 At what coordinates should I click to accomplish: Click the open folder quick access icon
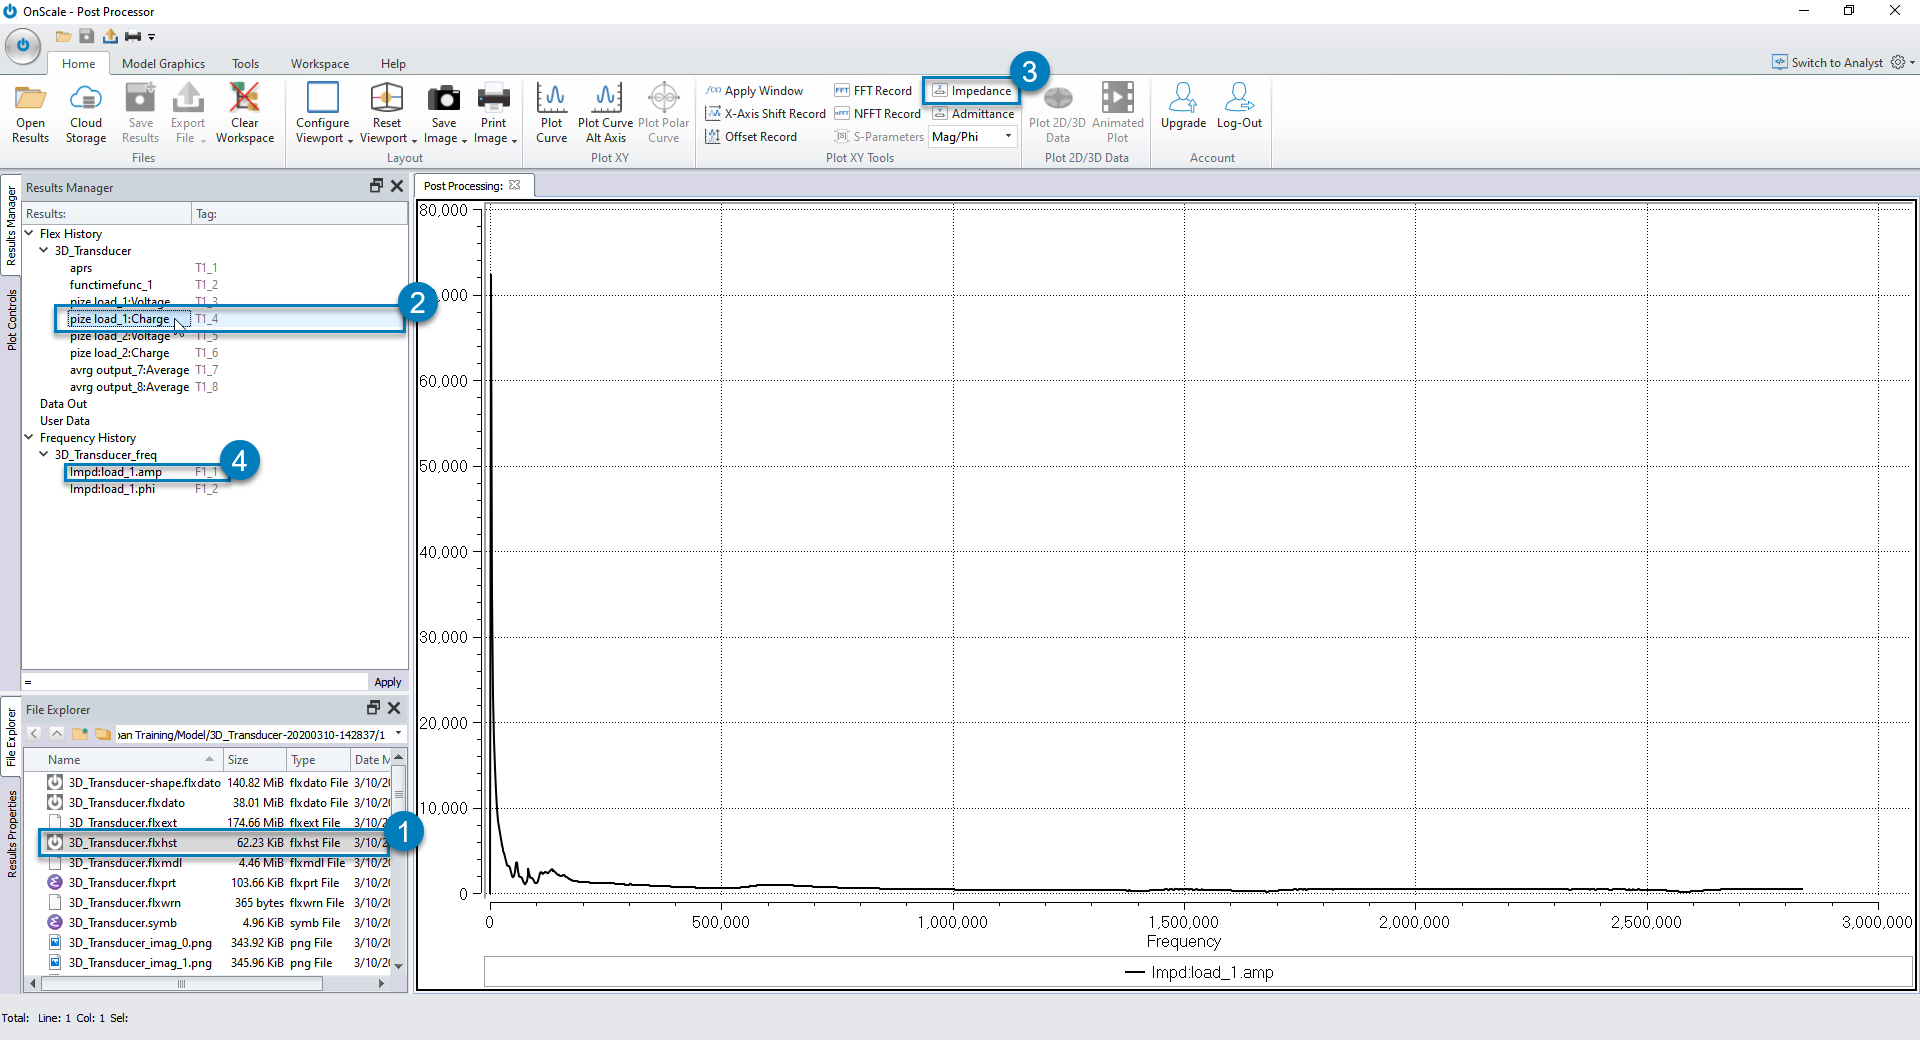(63, 36)
